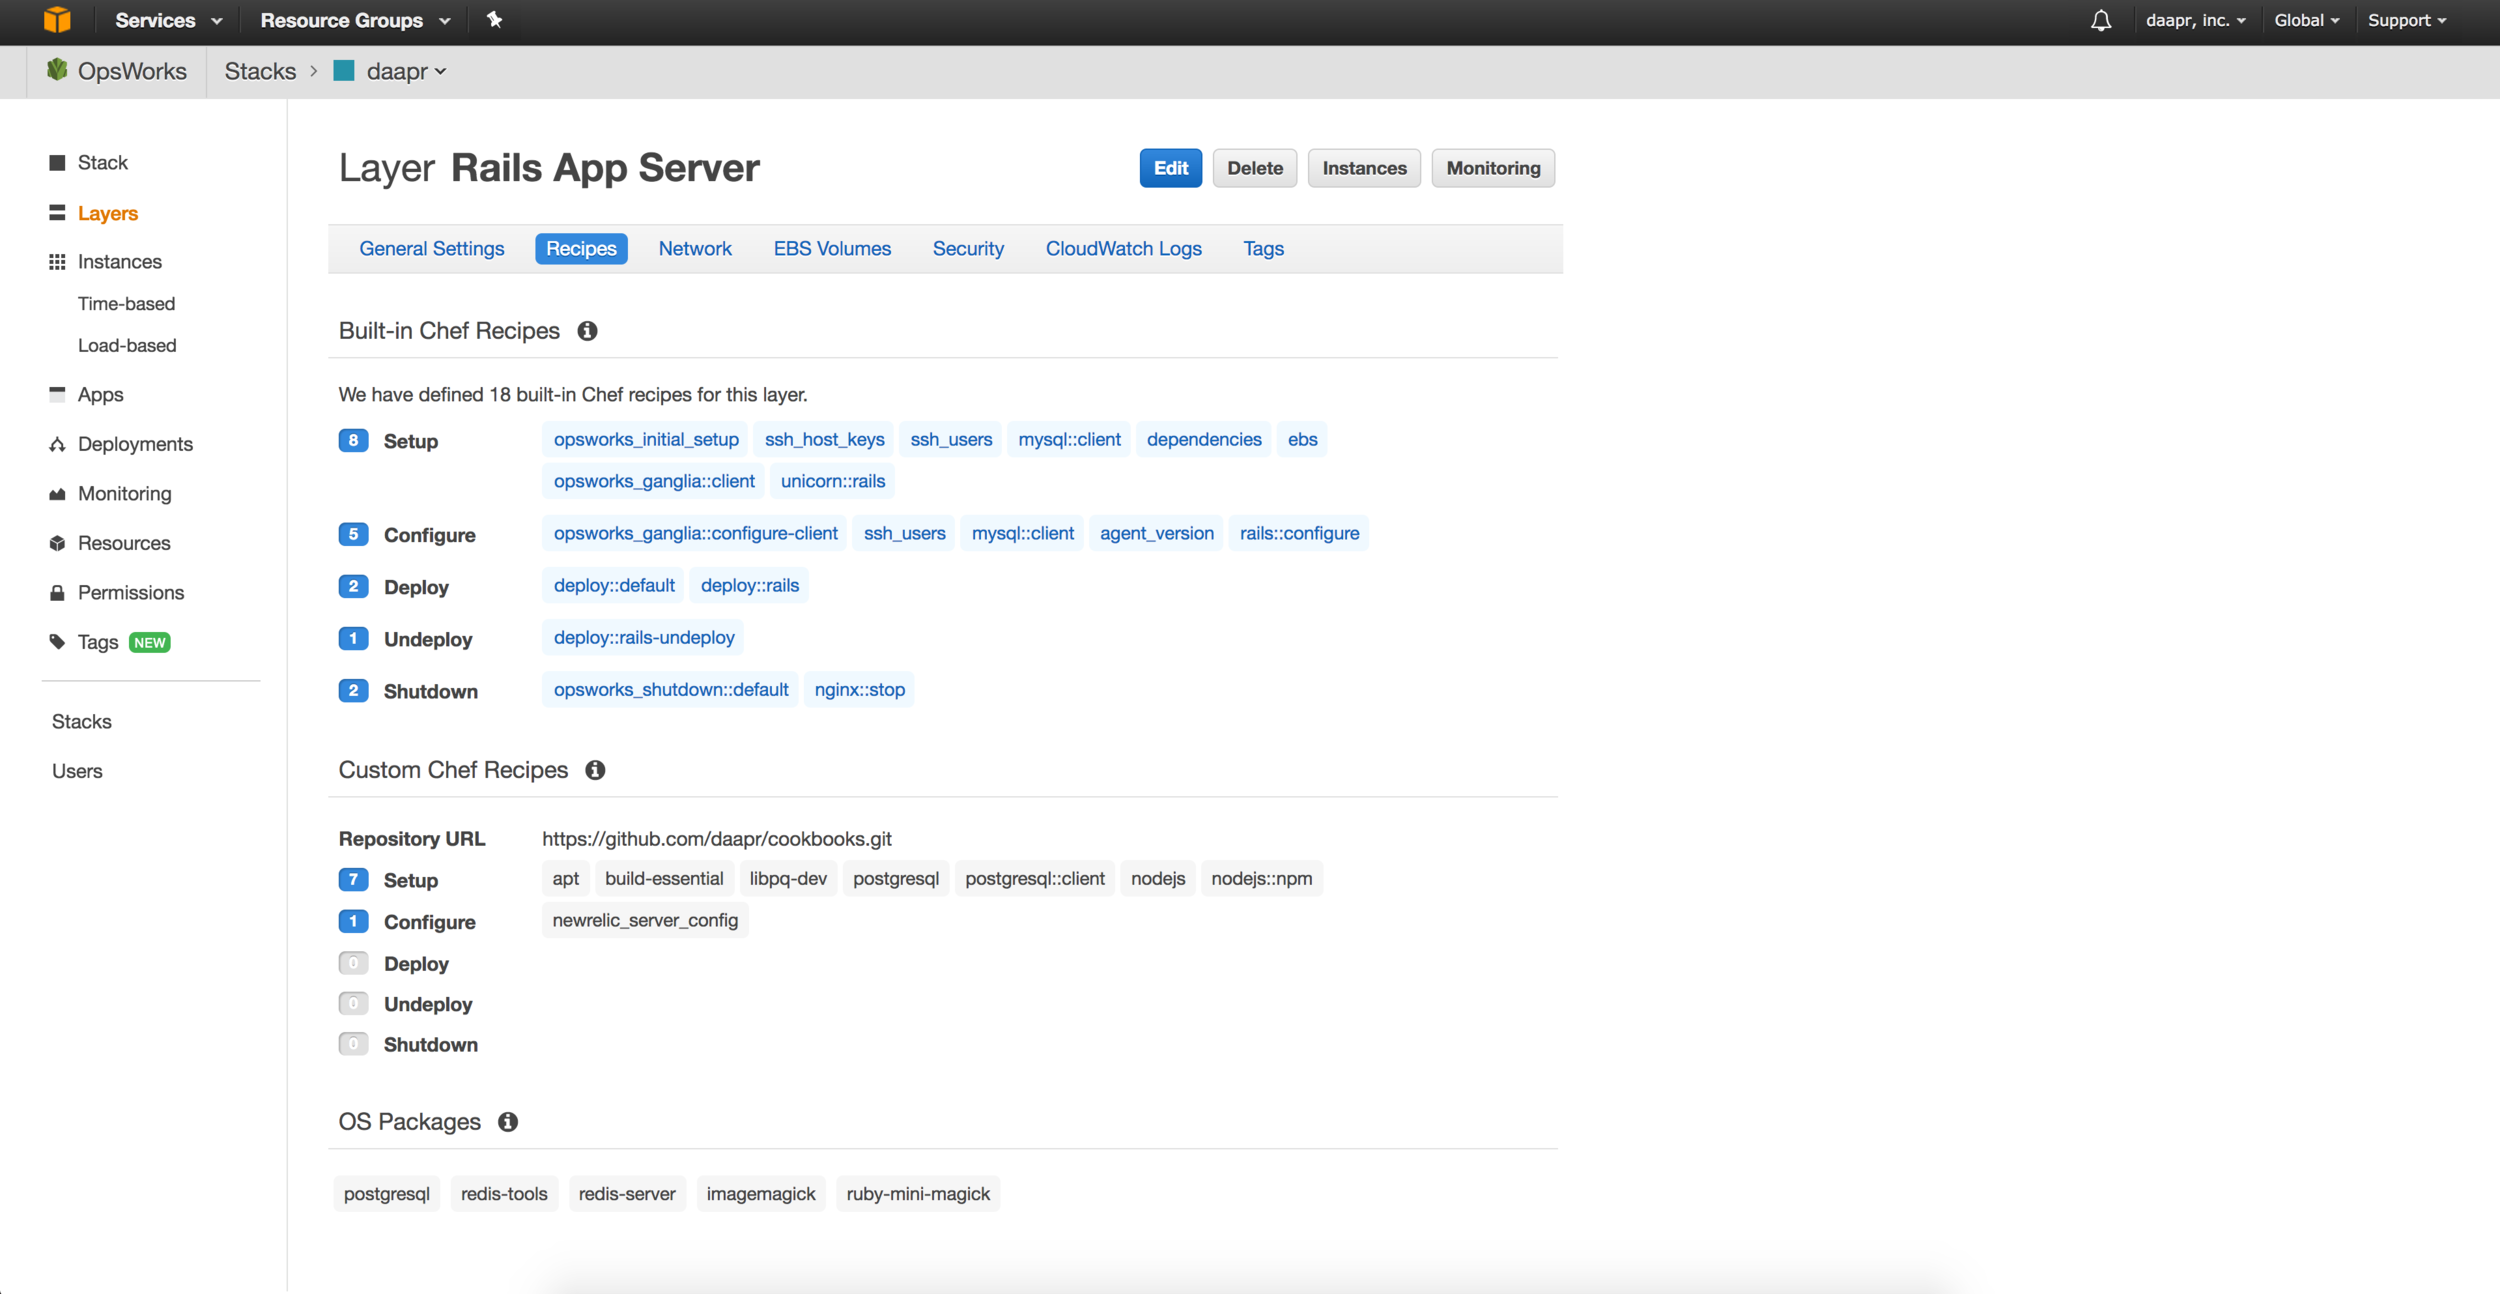Click the Monitoring chart icon in sidebar
The width and height of the screenshot is (2500, 1294).
pyautogui.click(x=57, y=494)
